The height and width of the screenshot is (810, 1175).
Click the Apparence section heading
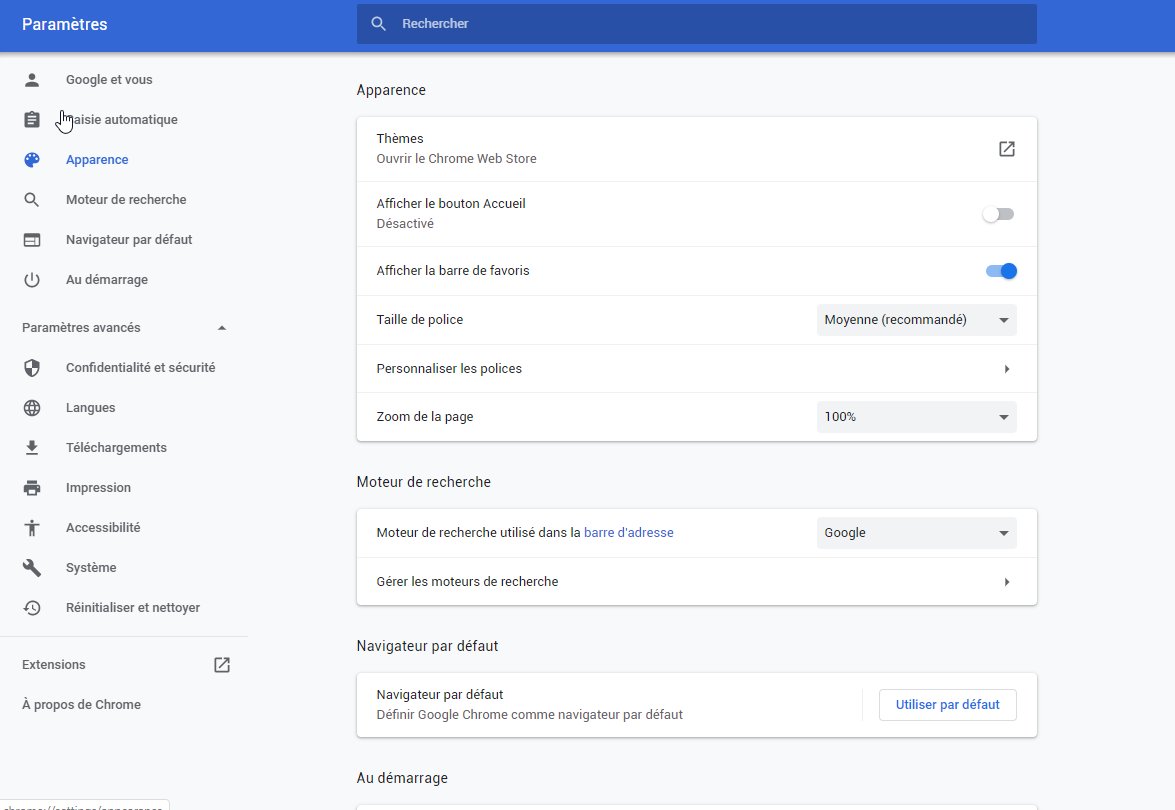tap(391, 91)
